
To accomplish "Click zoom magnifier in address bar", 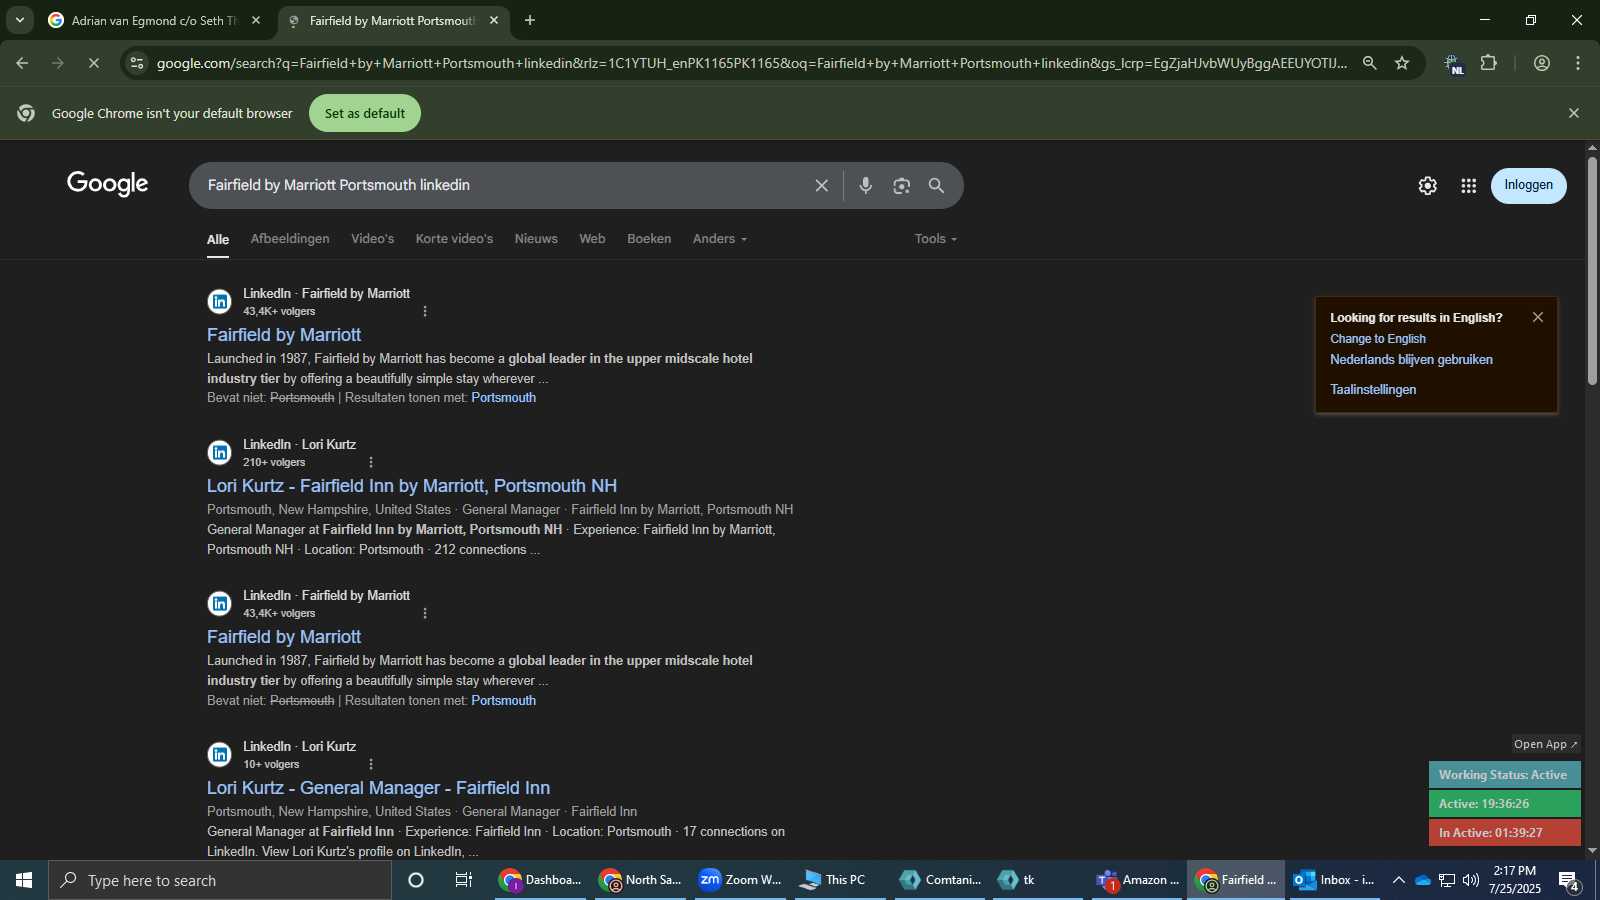I will point(1369,63).
